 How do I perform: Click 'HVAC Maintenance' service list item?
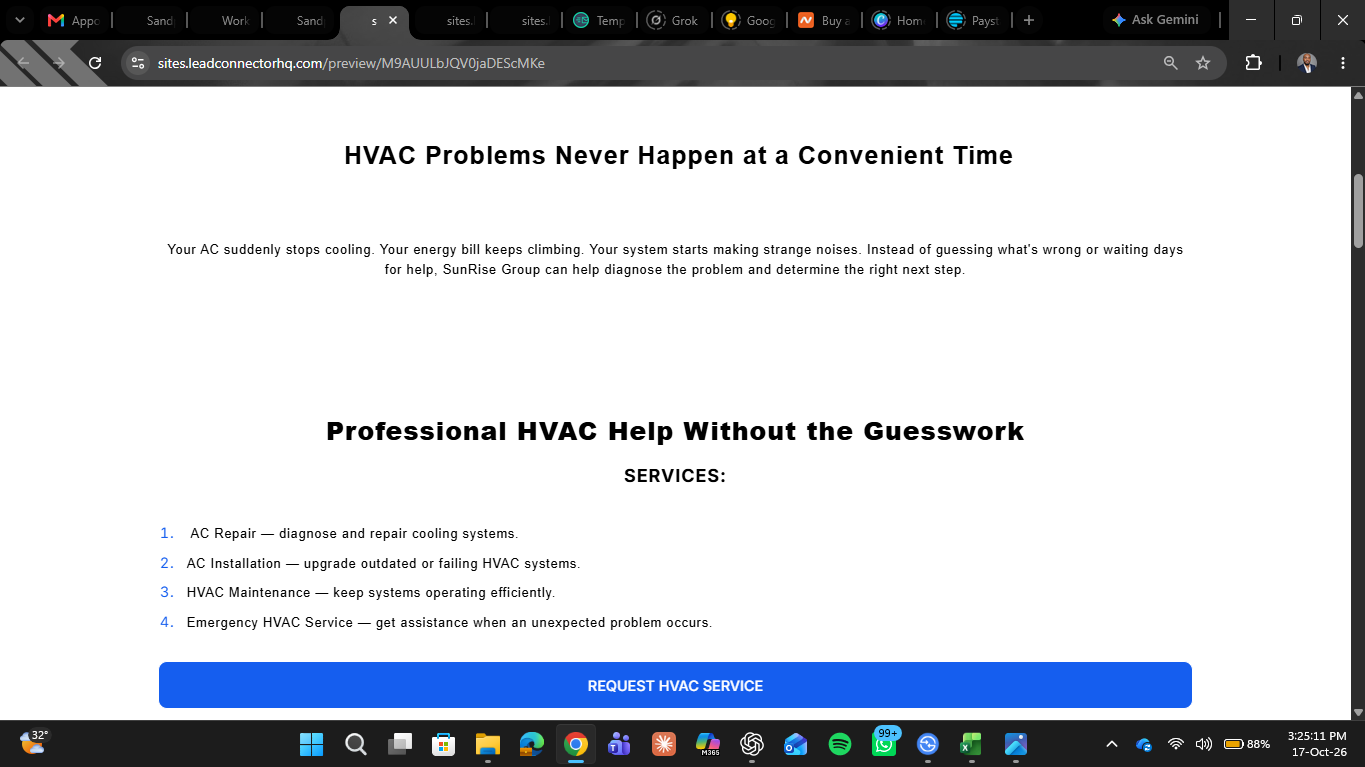(x=371, y=593)
